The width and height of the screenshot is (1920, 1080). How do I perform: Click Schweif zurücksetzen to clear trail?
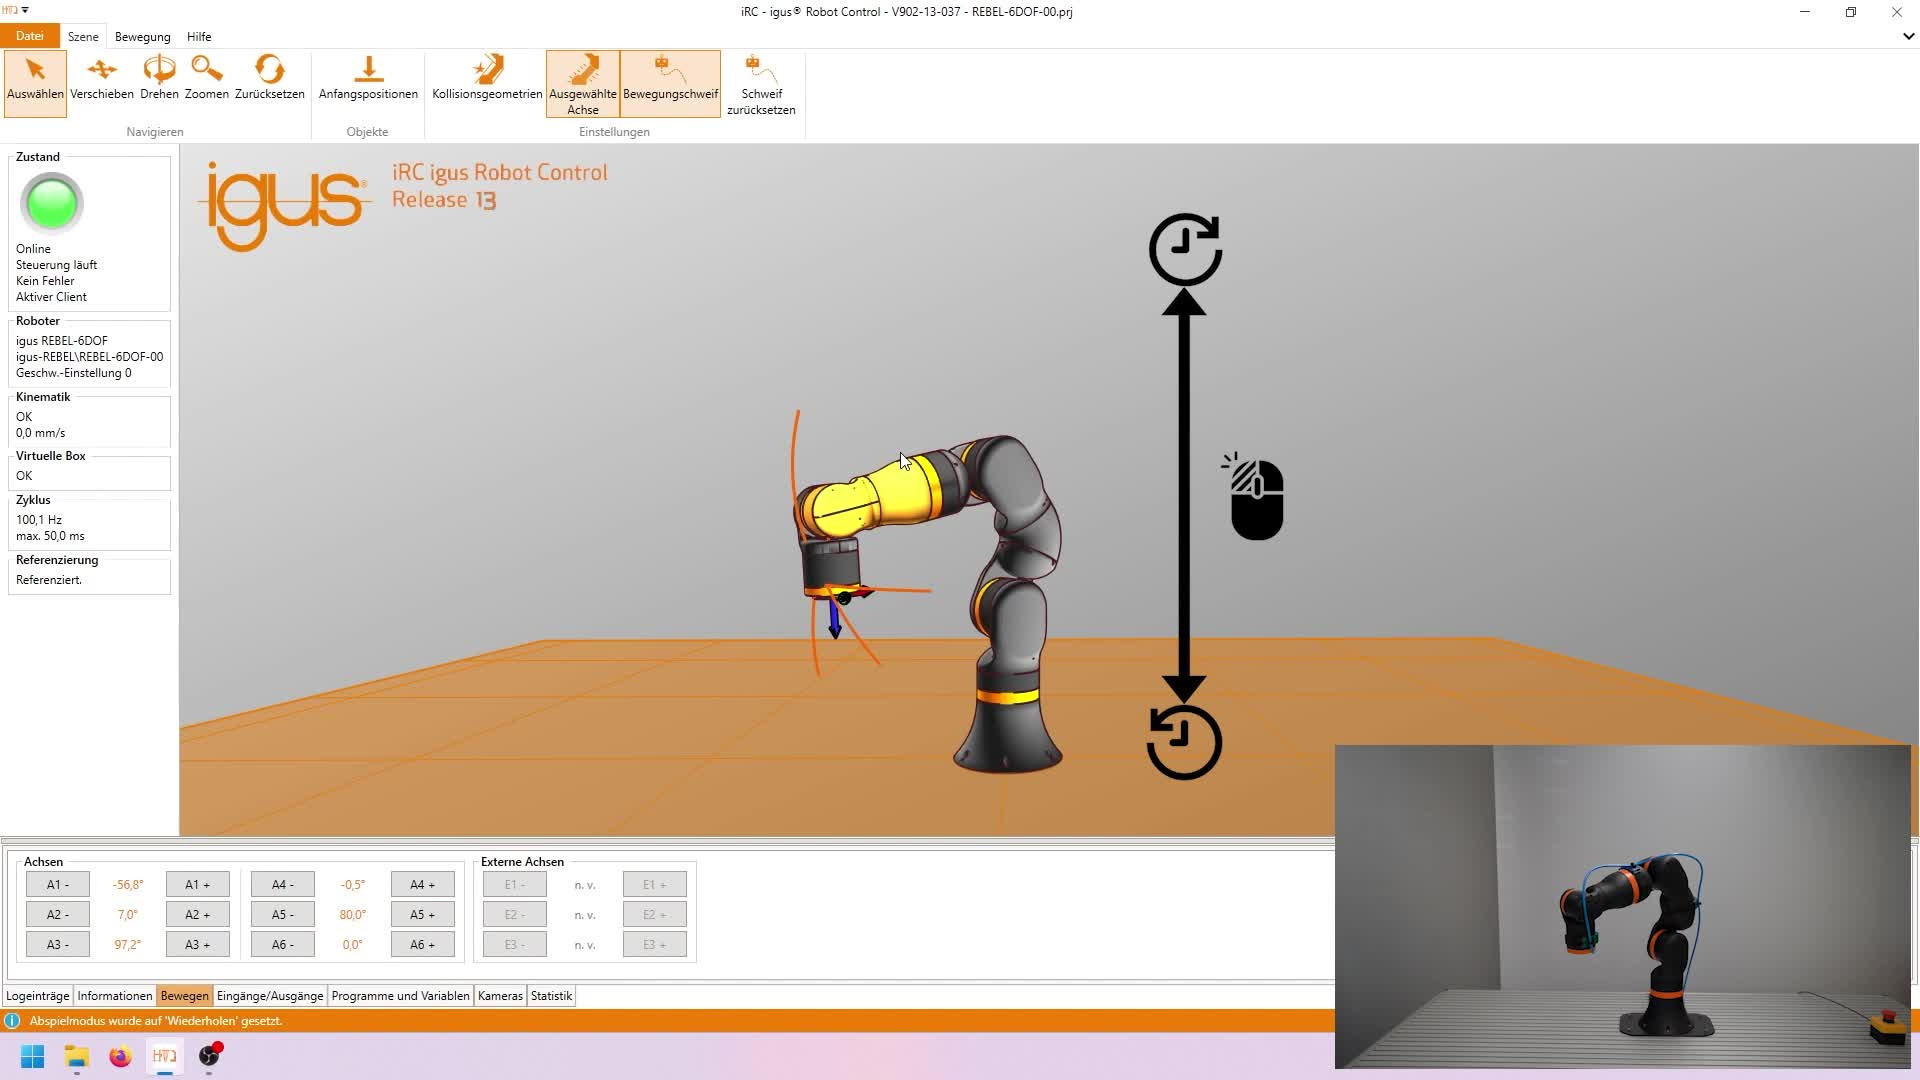(761, 84)
